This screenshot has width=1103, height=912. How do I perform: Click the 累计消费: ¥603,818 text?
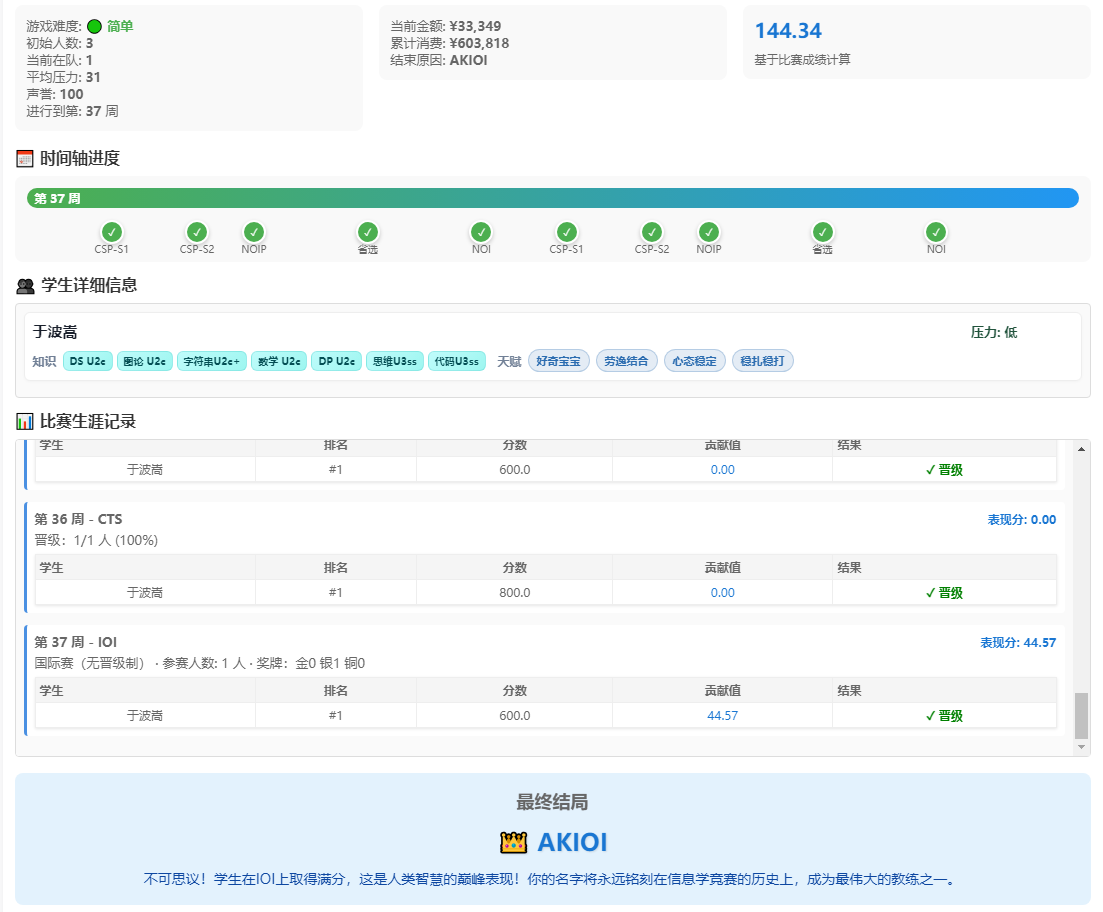coord(450,44)
